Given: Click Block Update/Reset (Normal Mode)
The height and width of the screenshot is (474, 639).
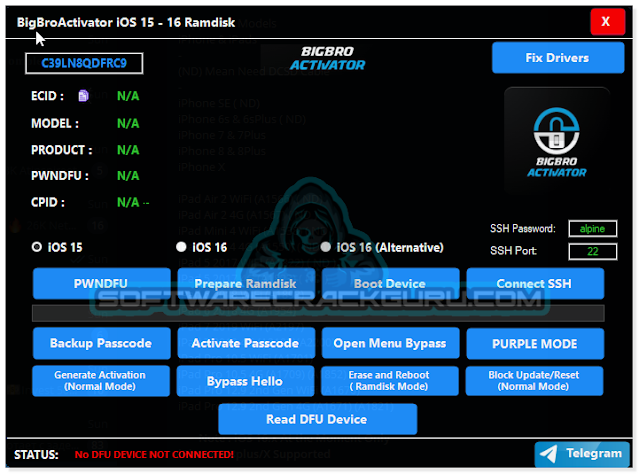Looking at the screenshot, I should coord(534,381).
